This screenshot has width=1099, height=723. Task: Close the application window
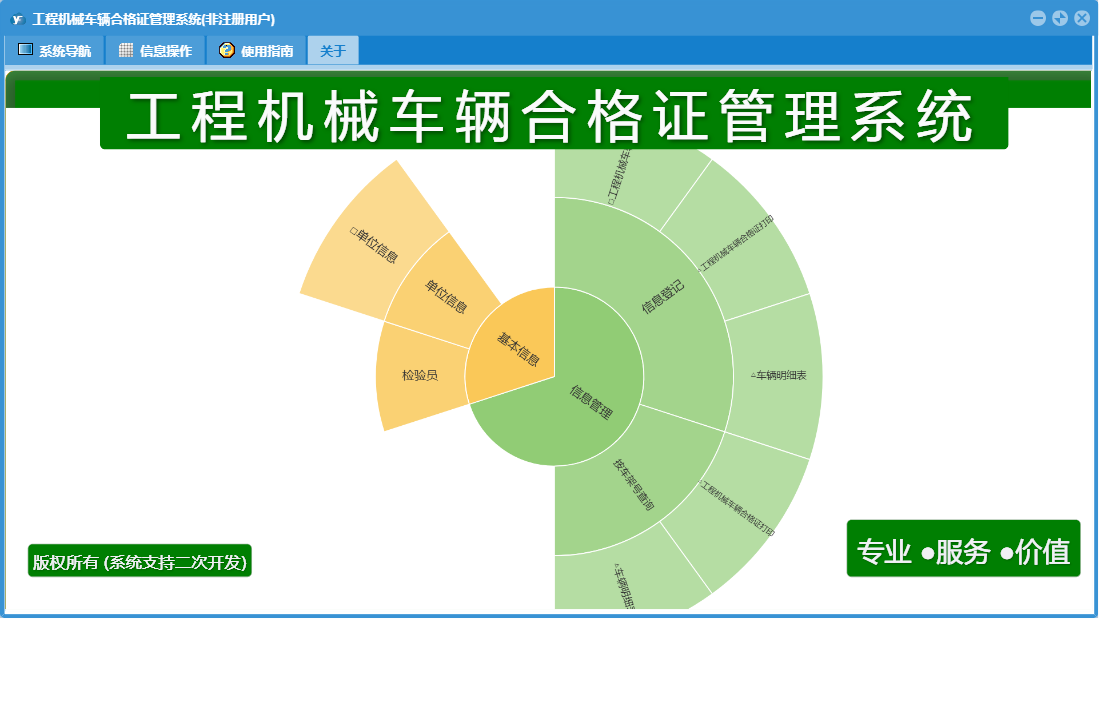tap(1082, 18)
